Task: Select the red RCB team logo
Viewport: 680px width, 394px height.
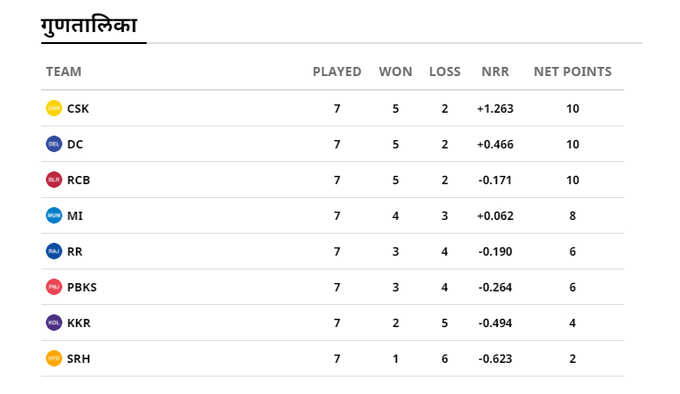Action: click(x=54, y=180)
